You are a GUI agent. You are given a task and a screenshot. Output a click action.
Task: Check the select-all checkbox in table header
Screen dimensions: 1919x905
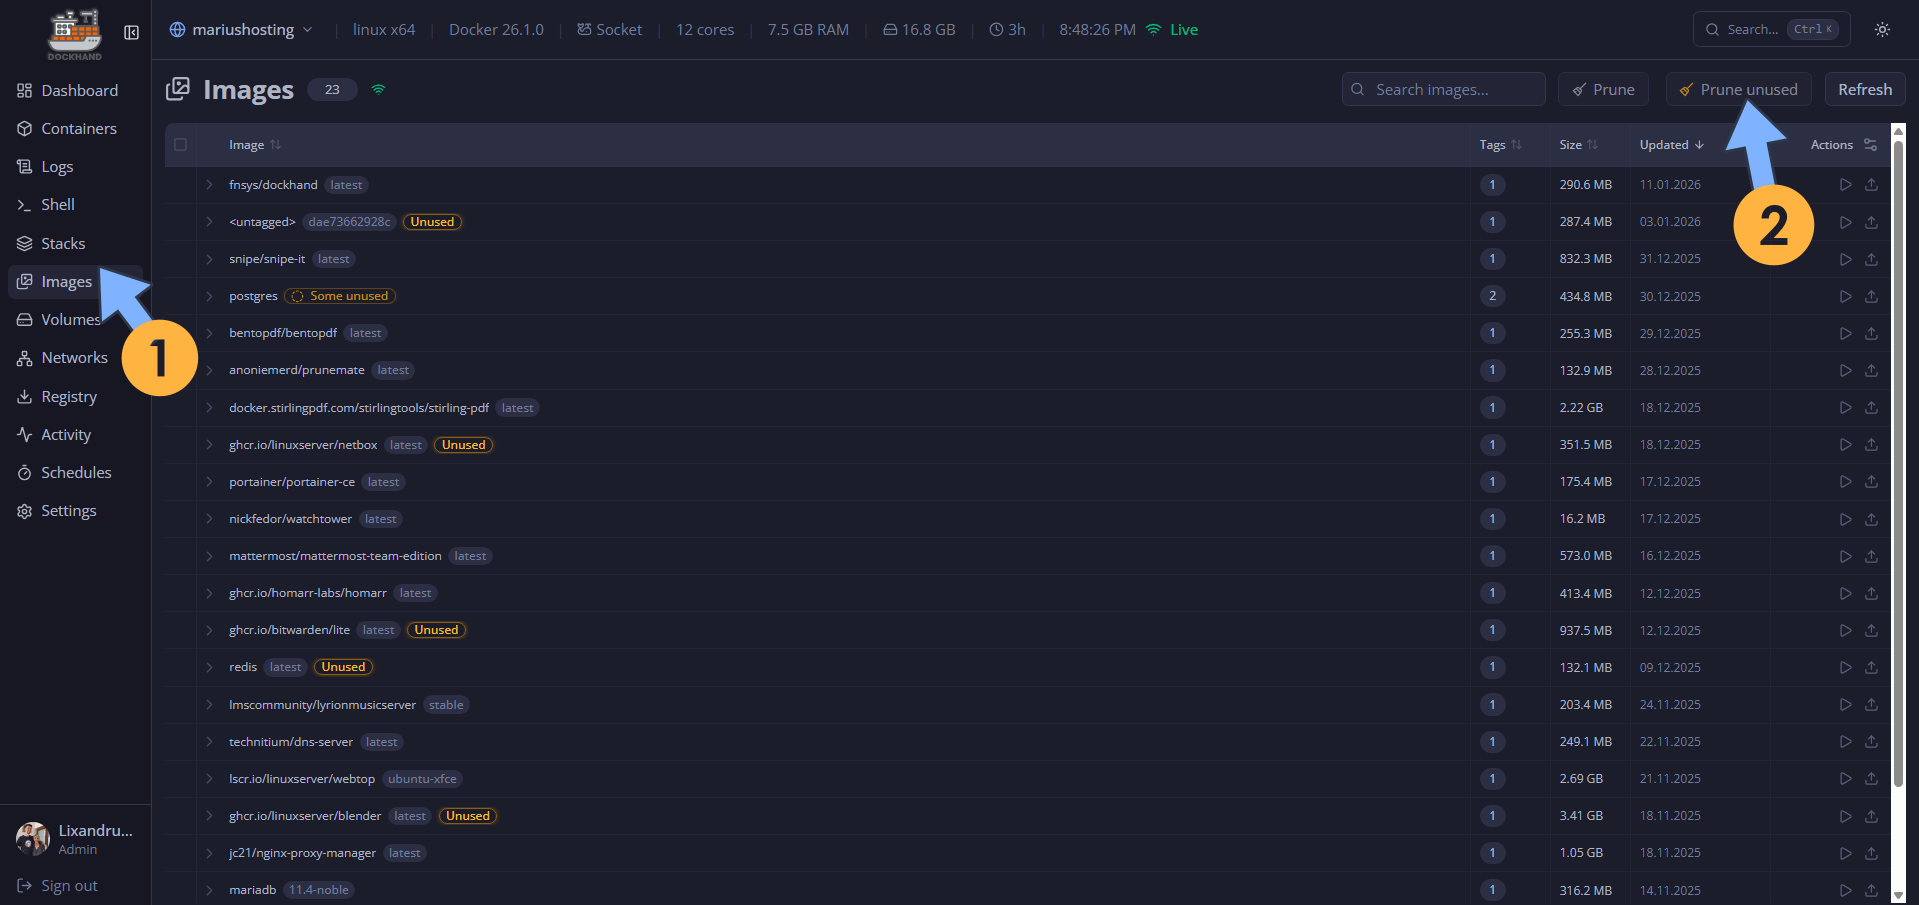coord(181,144)
